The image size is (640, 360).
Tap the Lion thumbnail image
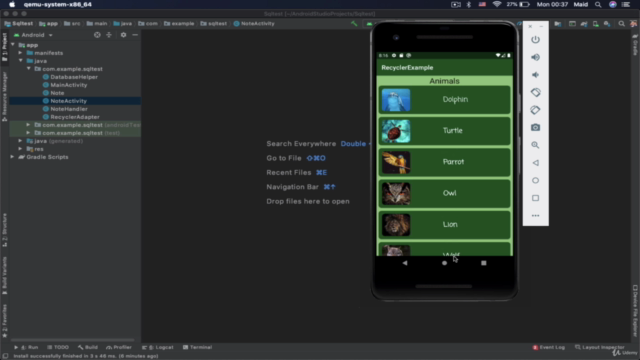click(396, 225)
